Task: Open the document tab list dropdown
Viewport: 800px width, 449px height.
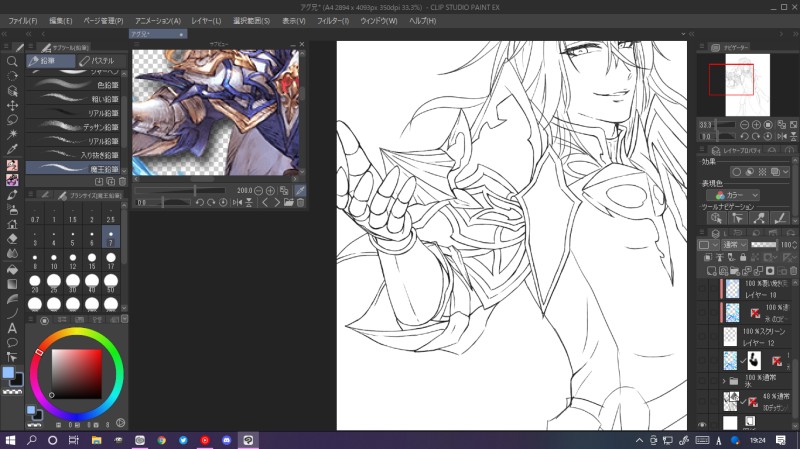Action: (x=683, y=34)
